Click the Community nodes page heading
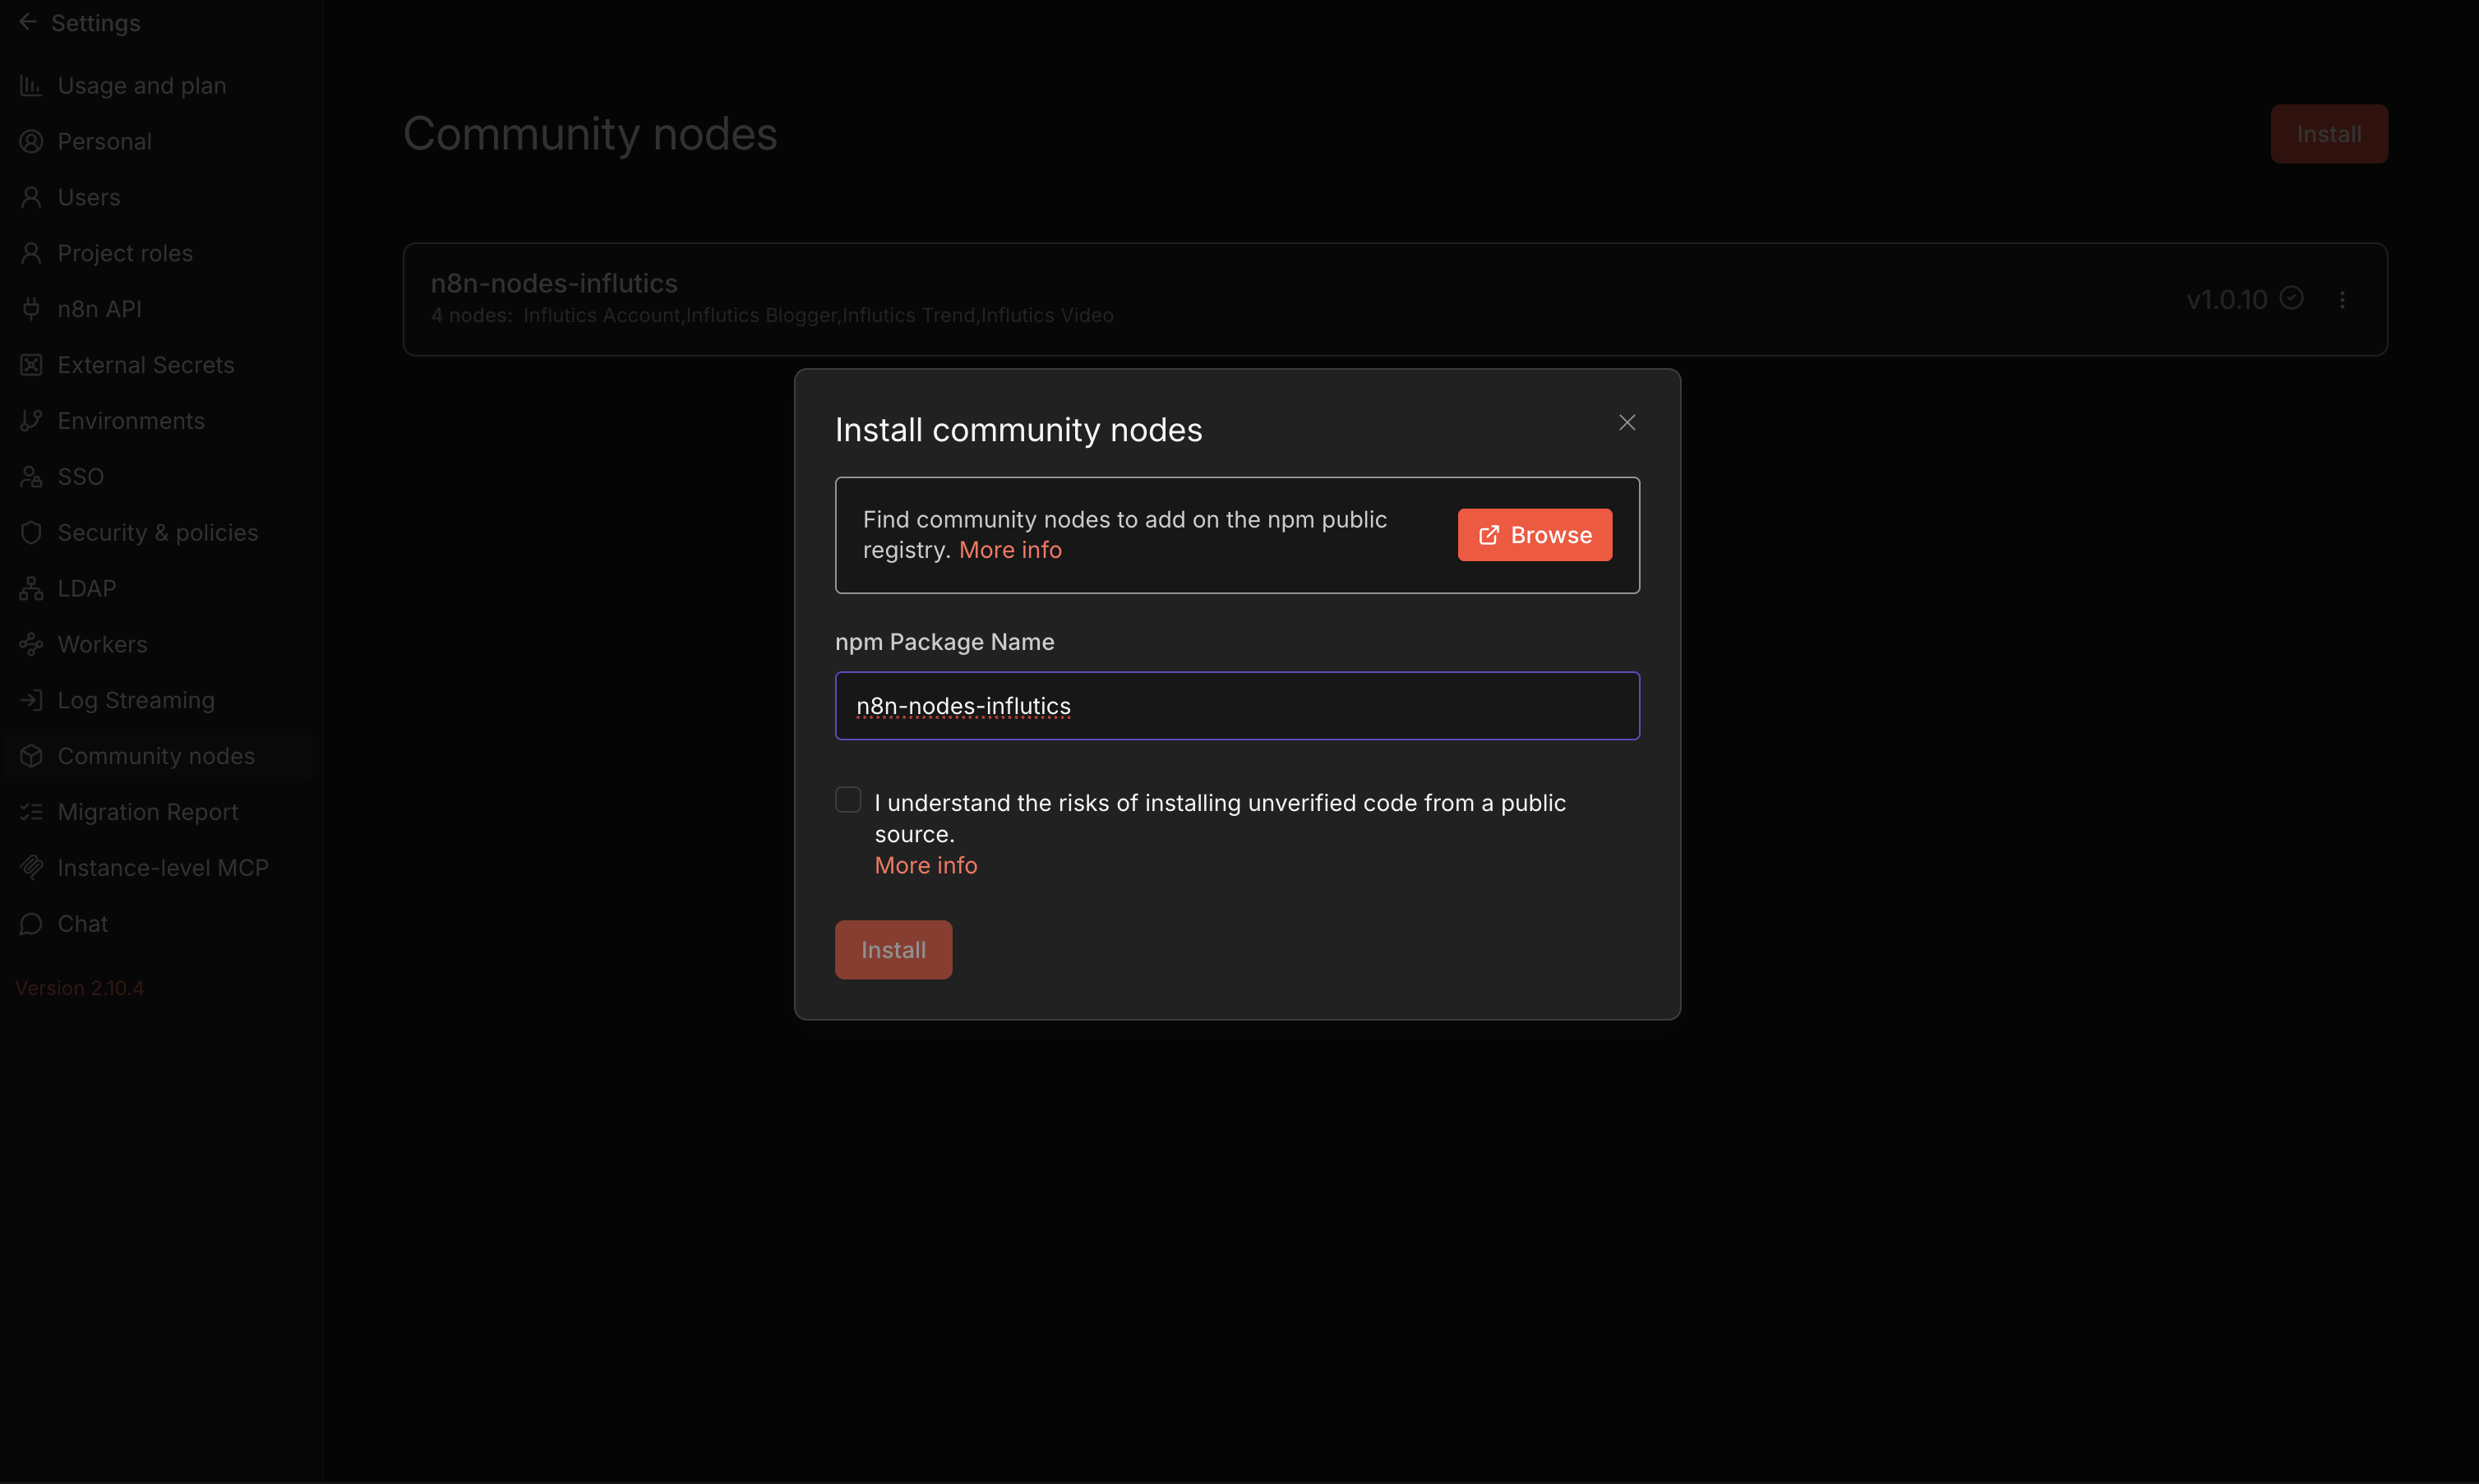Image resolution: width=2479 pixels, height=1484 pixels. coord(590,134)
